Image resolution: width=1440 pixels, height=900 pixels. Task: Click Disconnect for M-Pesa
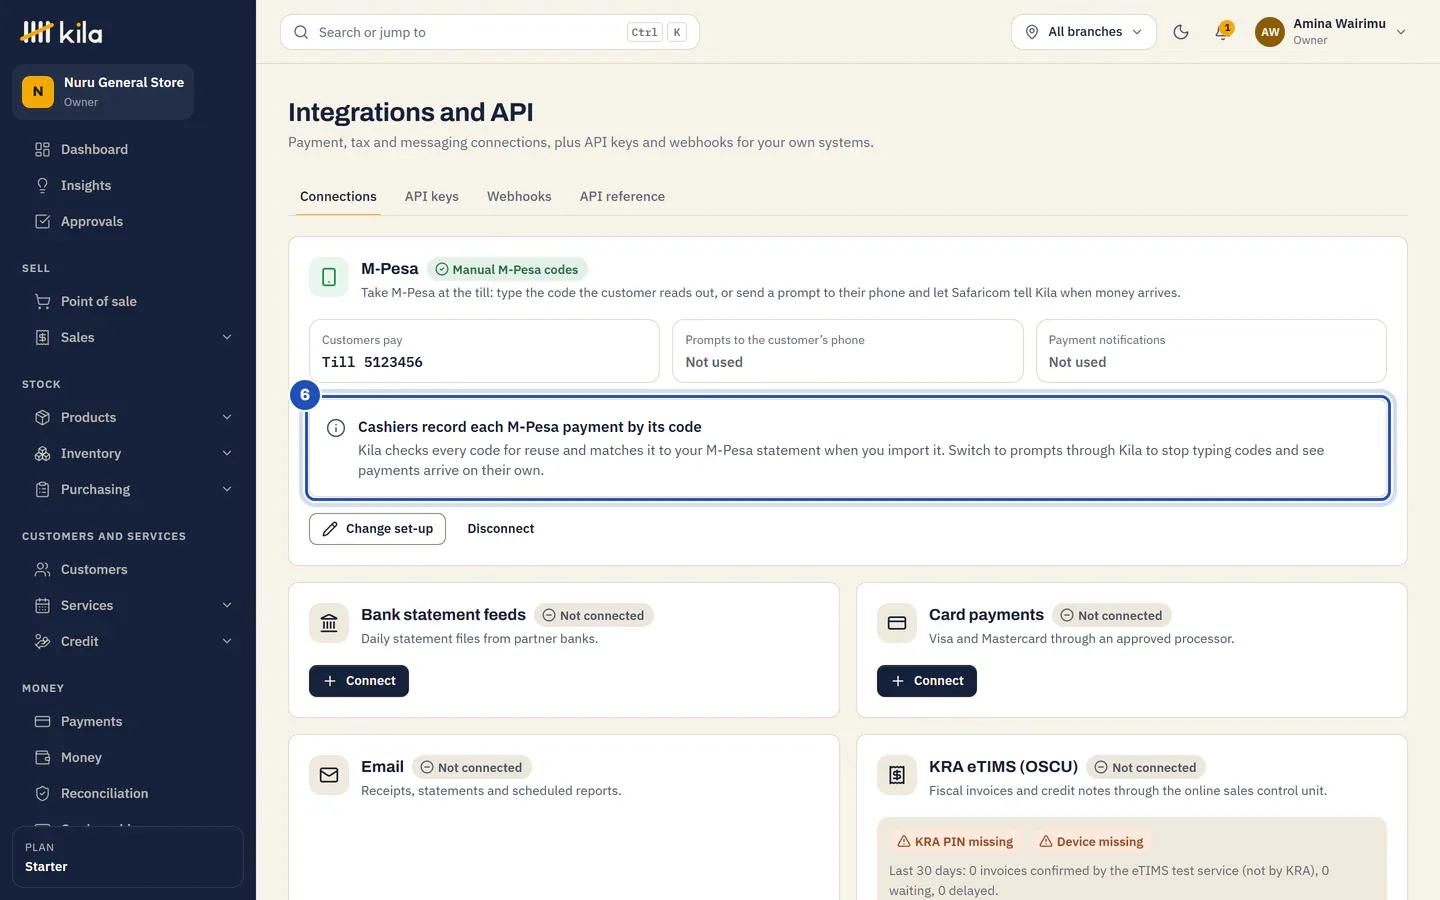point(501,529)
